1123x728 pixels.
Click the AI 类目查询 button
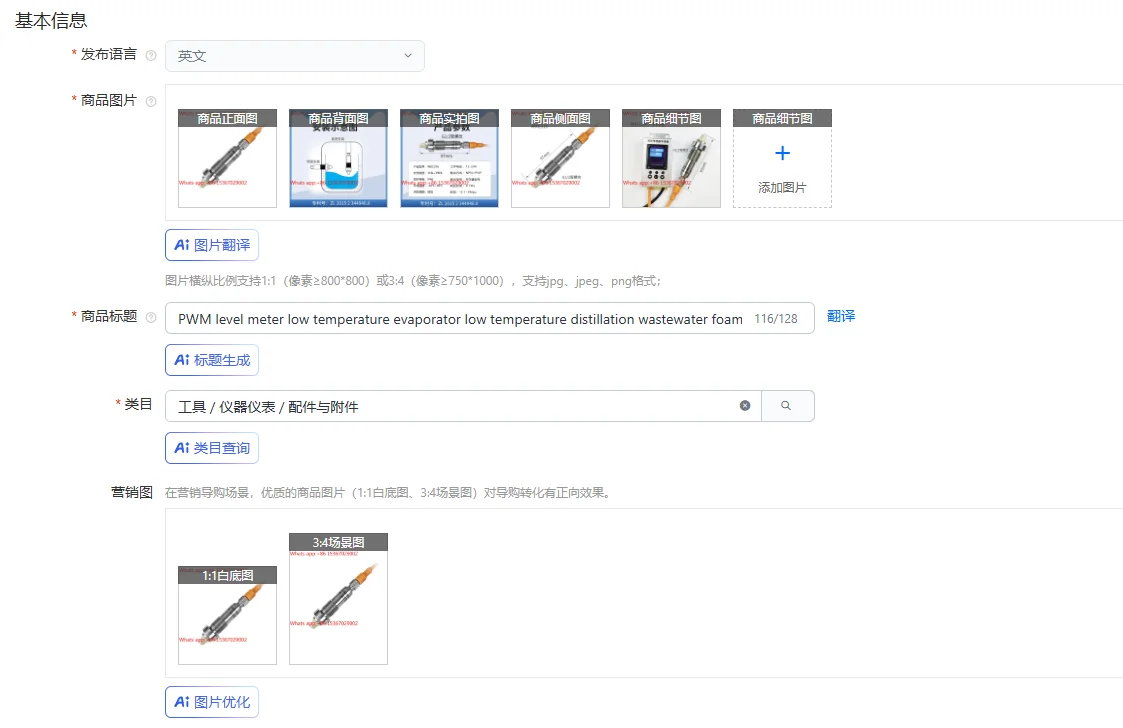pyautogui.click(x=212, y=448)
